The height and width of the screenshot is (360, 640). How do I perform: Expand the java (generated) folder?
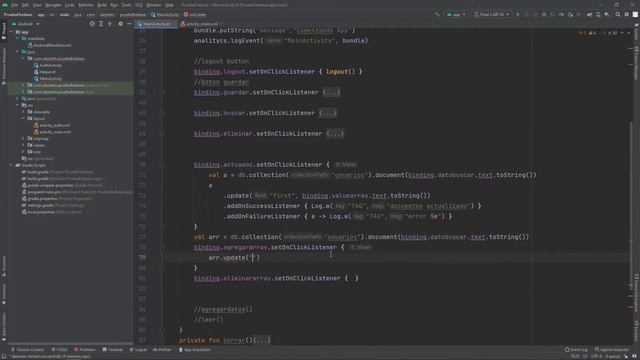pos(18,98)
